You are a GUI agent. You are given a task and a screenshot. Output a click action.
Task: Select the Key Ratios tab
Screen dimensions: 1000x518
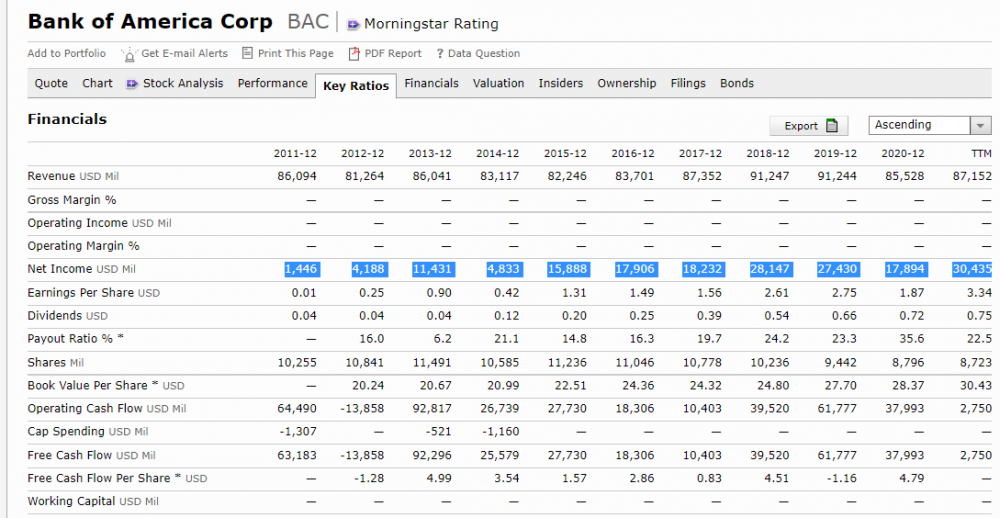coord(356,86)
